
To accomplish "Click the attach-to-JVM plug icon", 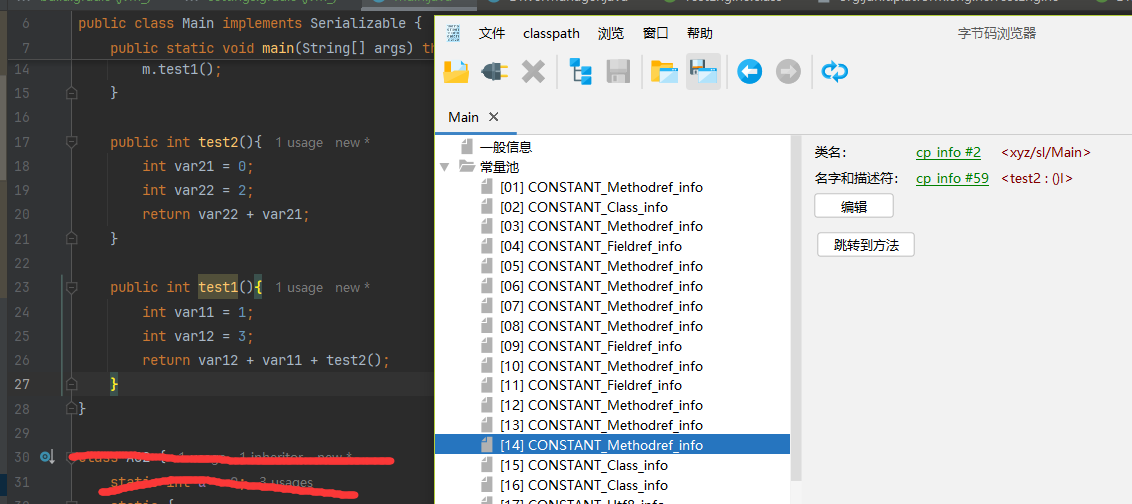I will tap(494, 72).
